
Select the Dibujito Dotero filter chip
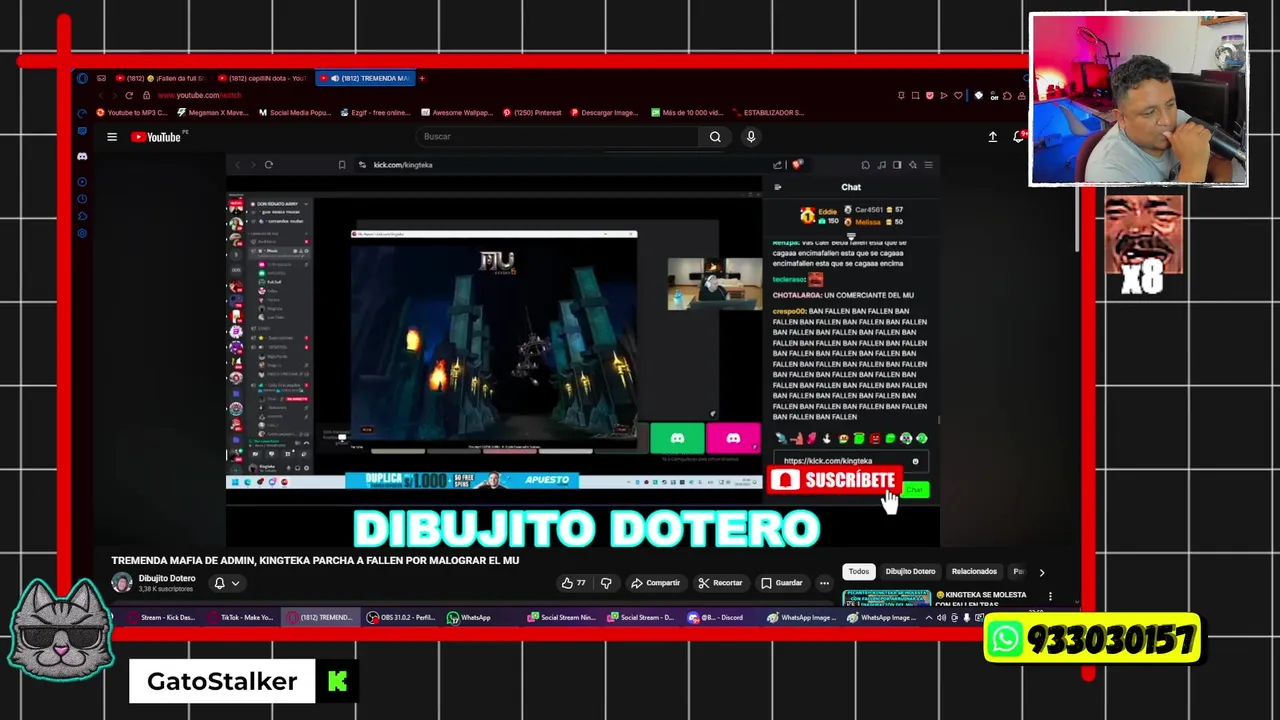click(x=910, y=572)
